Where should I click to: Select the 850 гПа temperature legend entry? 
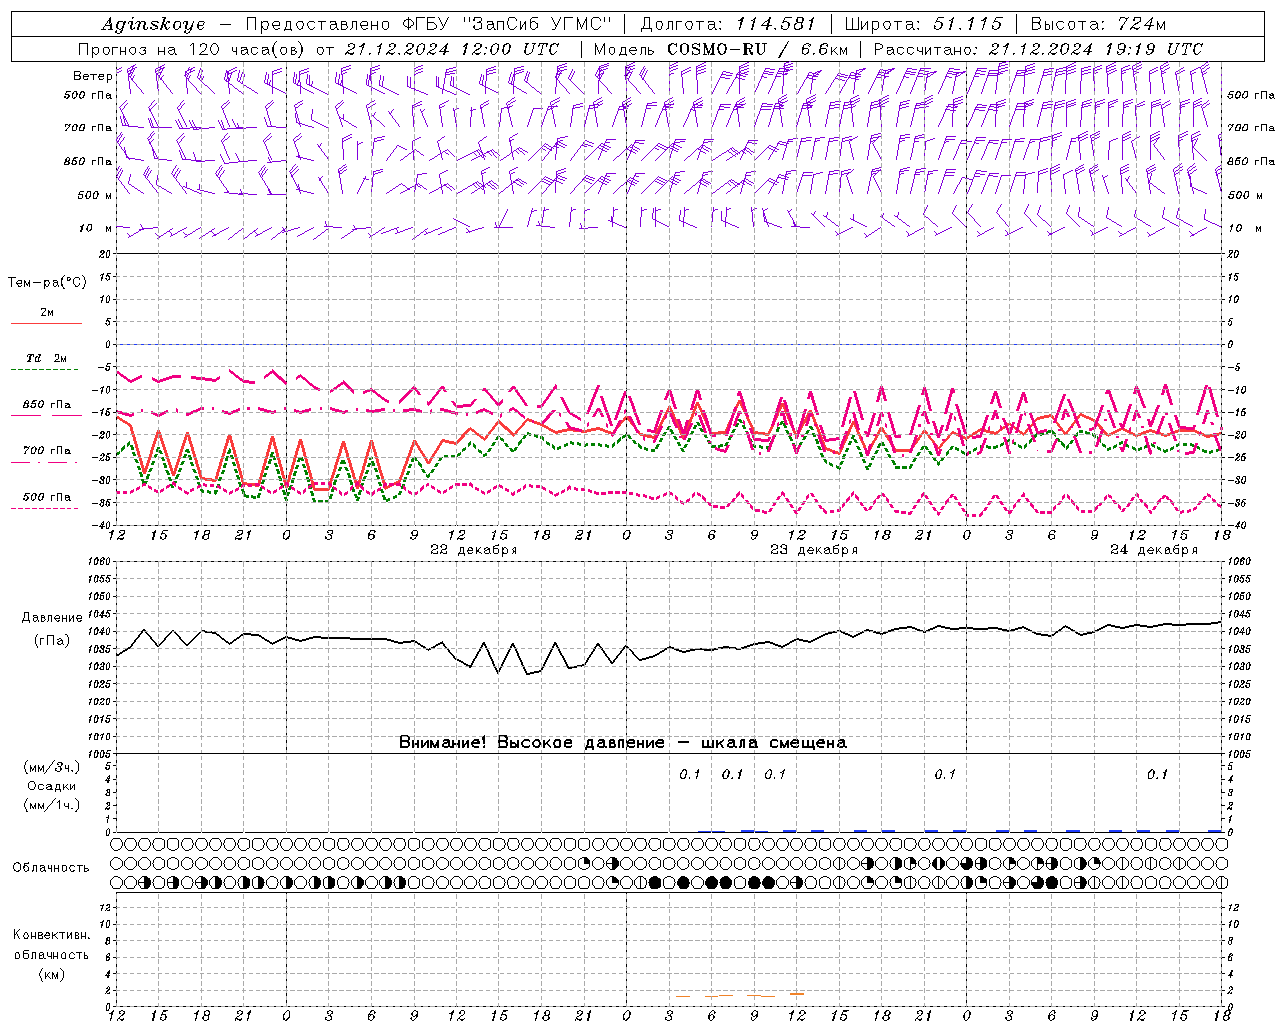tap(46, 407)
